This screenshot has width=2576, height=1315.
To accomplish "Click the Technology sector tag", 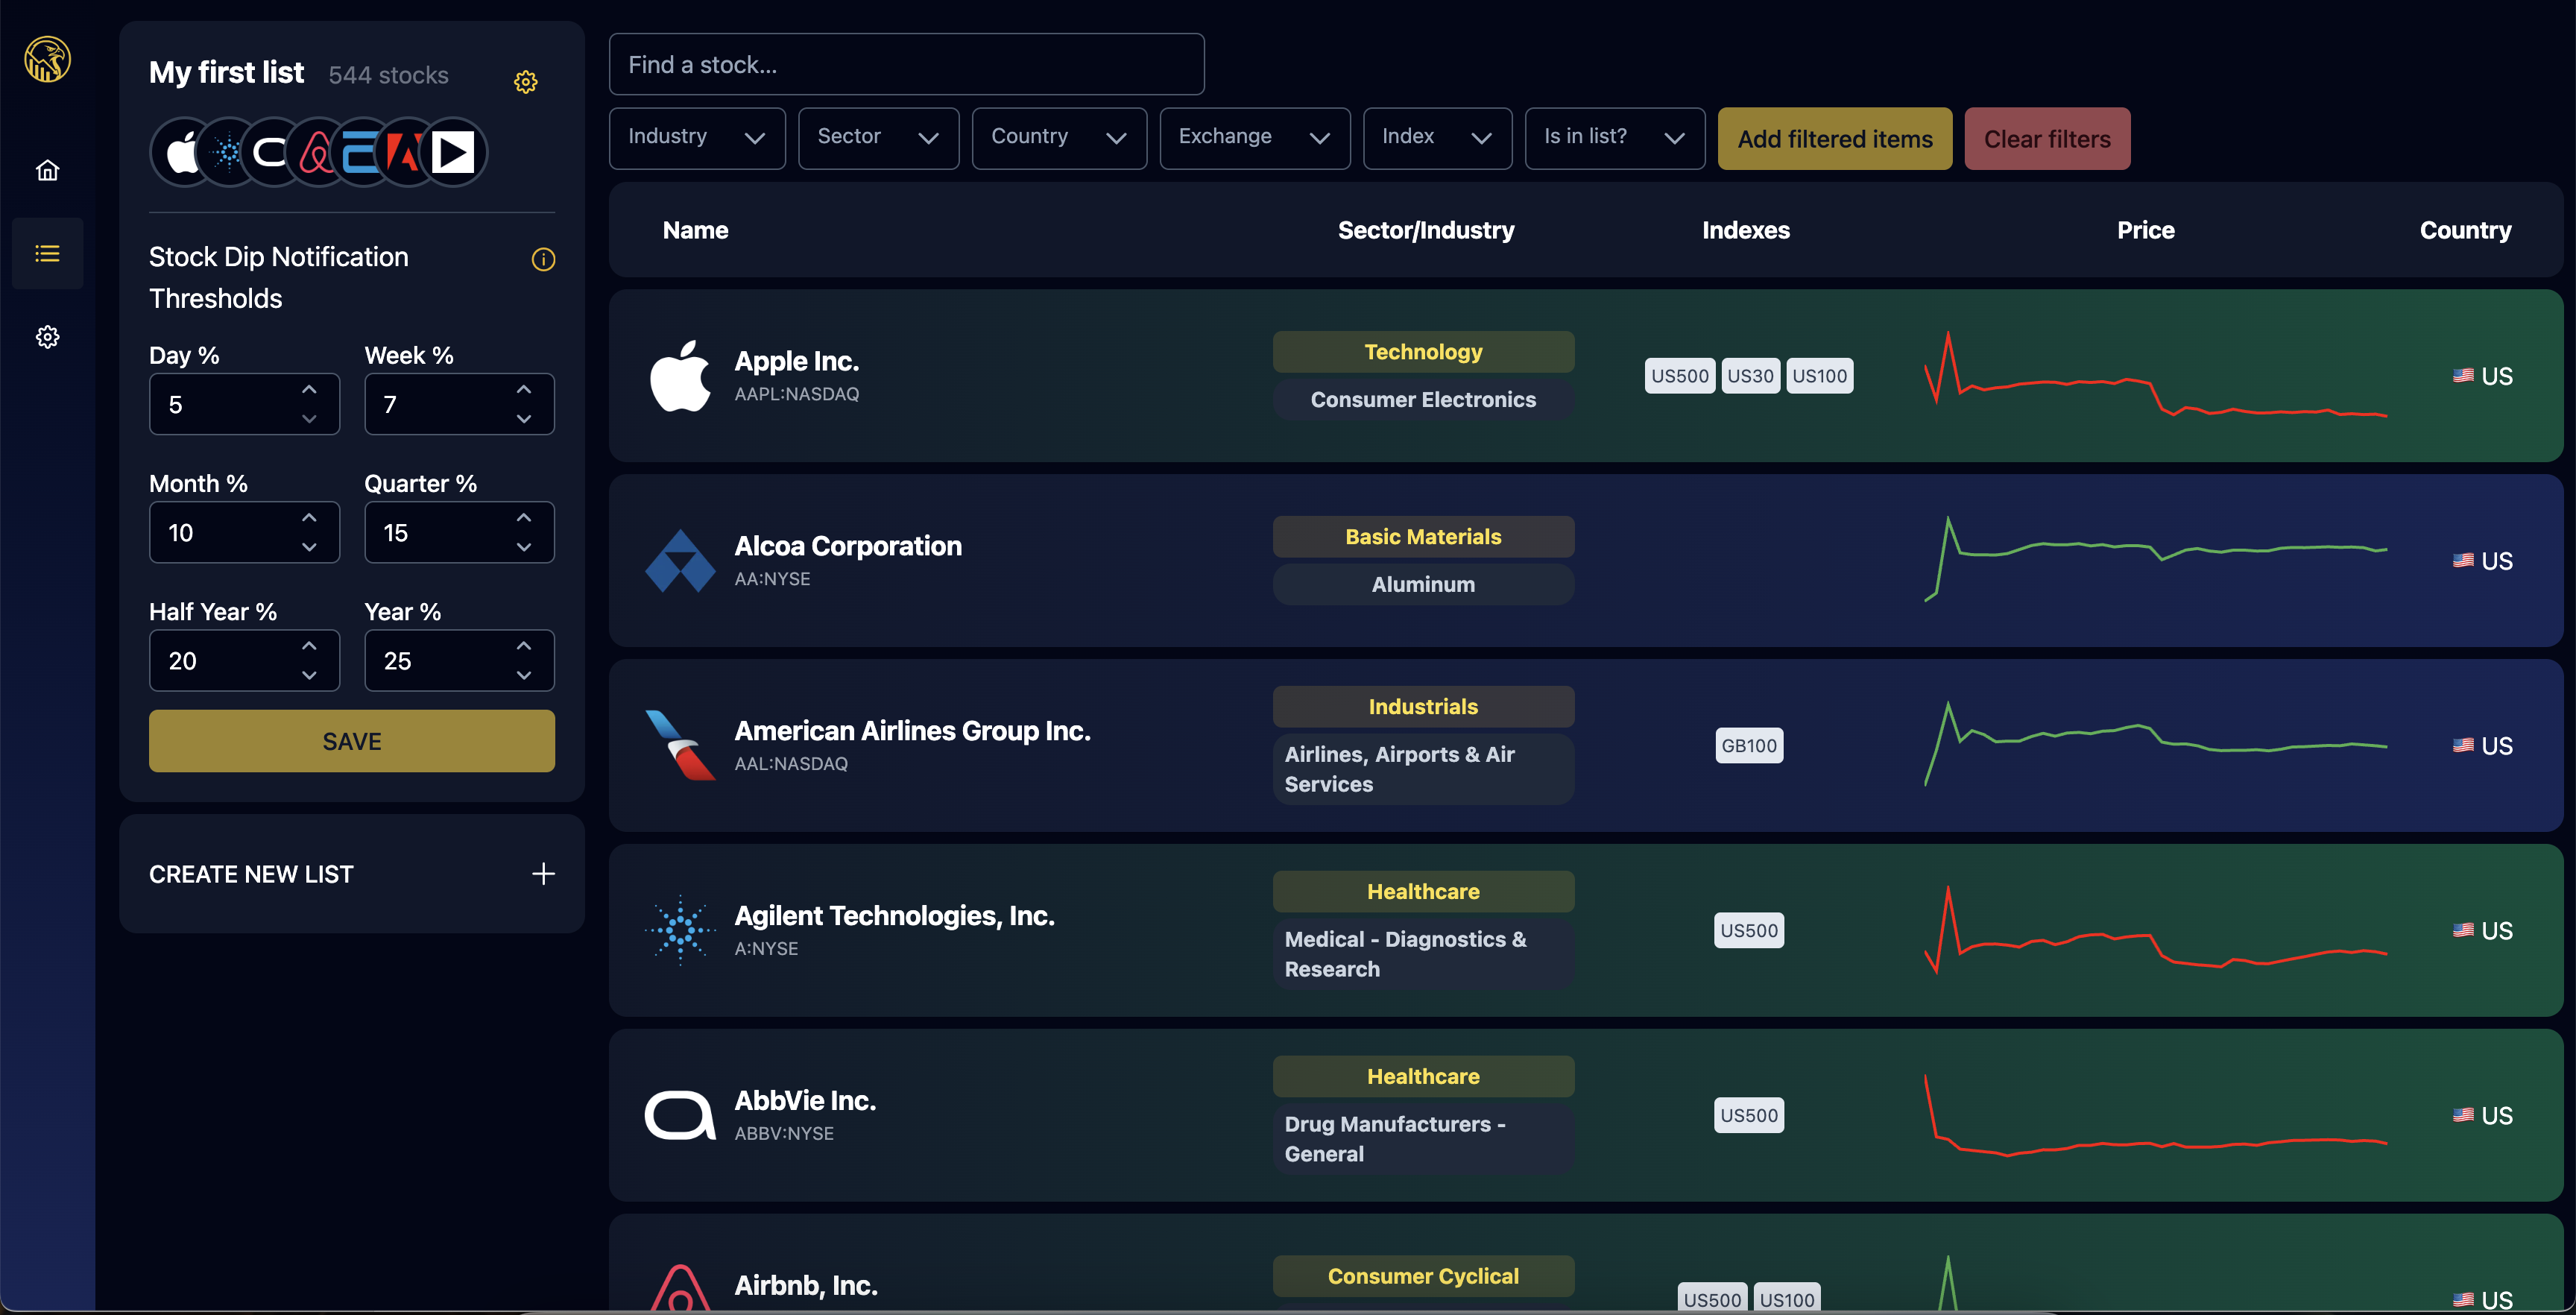I will (x=1423, y=352).
